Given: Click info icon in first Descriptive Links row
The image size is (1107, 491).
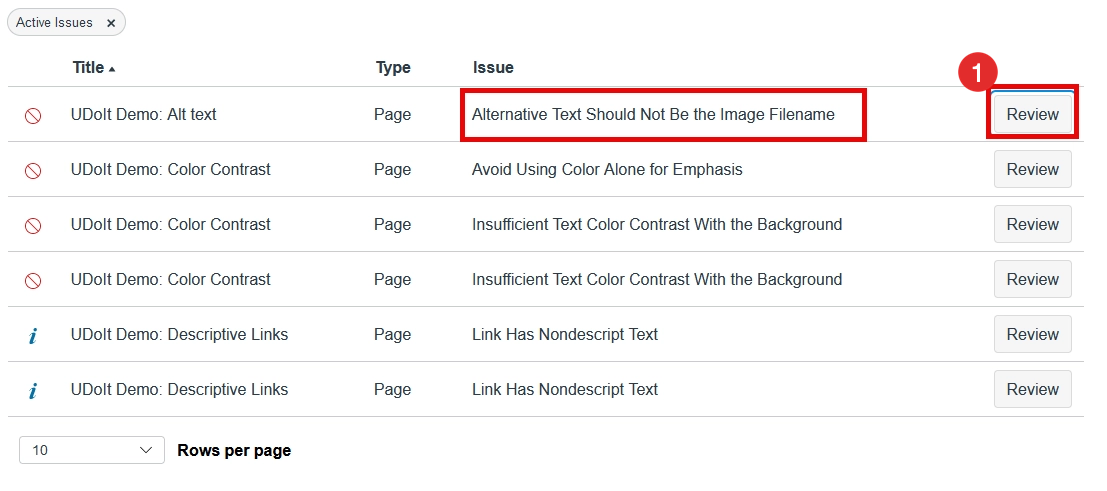Looking at the screenshot, I should (x=33, y=336).
